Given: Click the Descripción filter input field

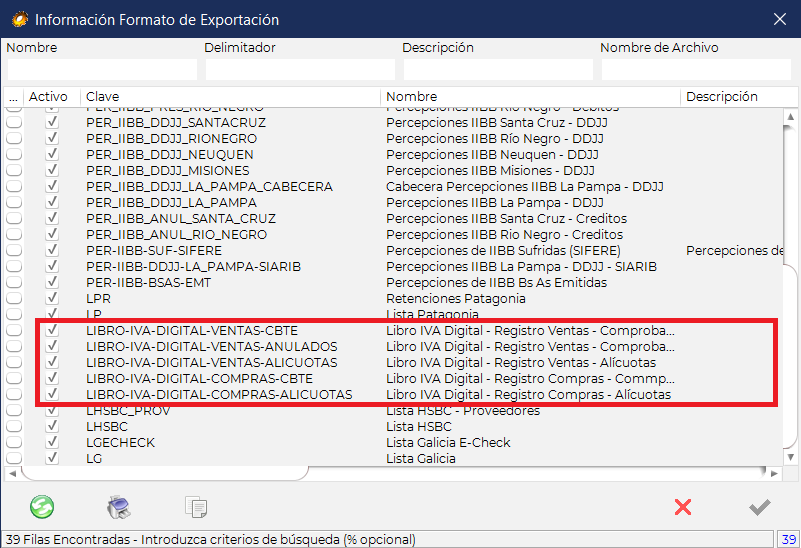Looking at the screenshot, I should [x=498, y=69].
